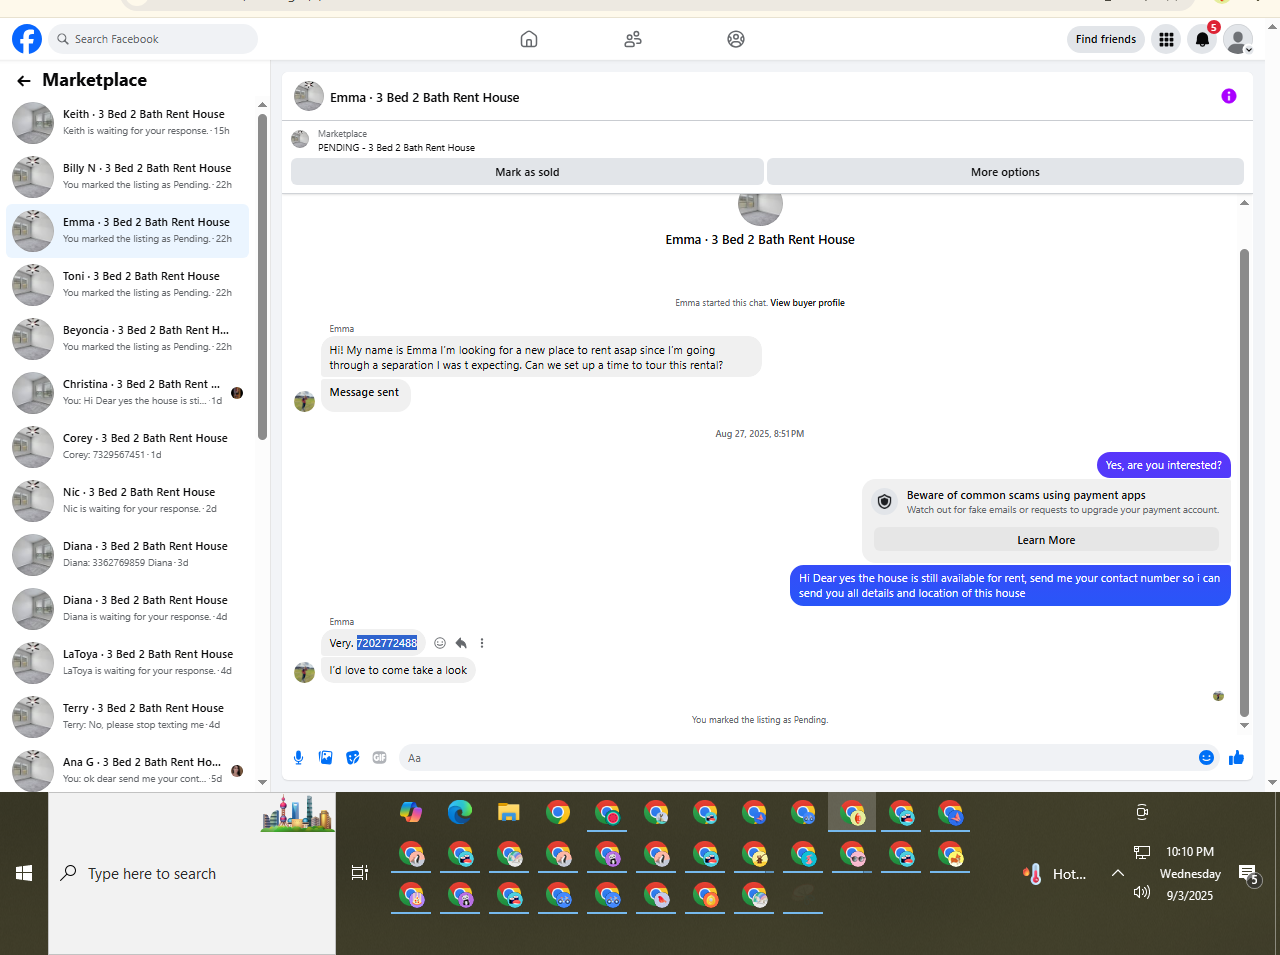Open Keith's conversation
This screenshot has height=955, width=1280.
(x=128, y=122)
